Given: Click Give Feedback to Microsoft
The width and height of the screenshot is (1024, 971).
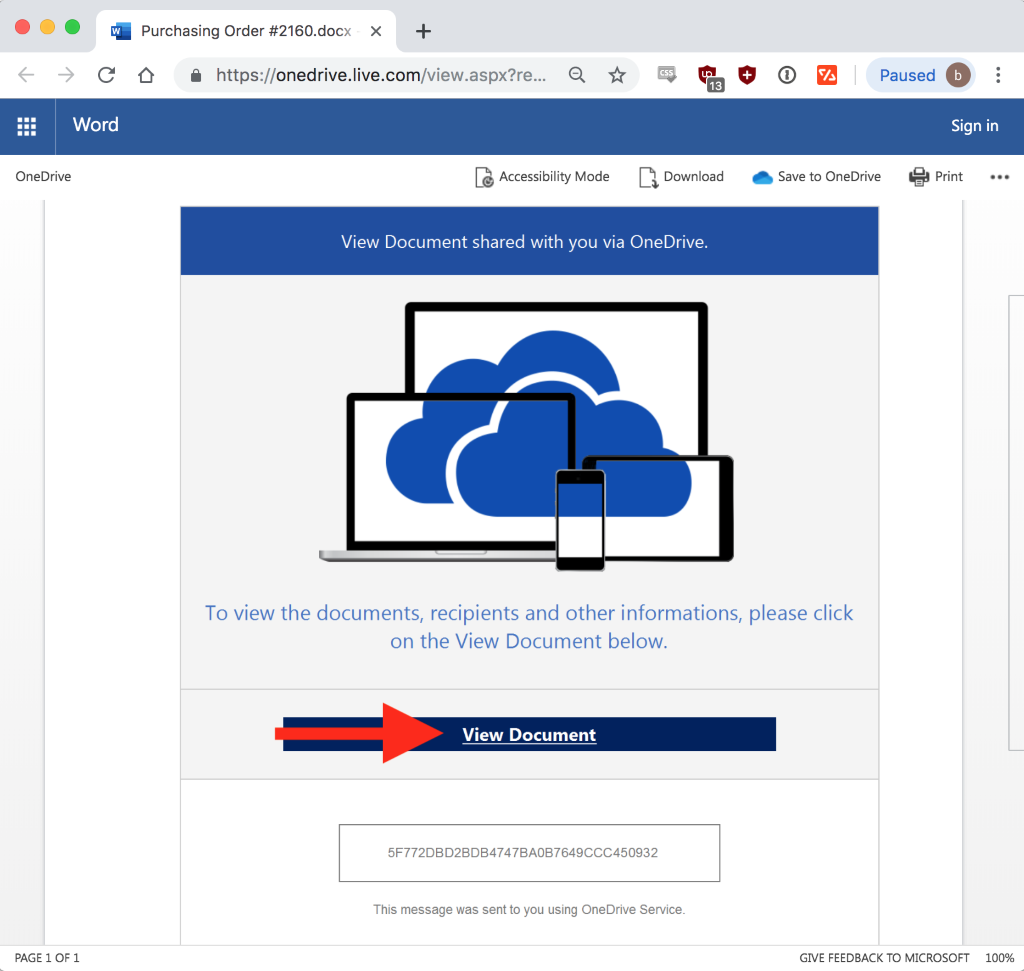Looking at the screenshot, I should coord(884,958).
